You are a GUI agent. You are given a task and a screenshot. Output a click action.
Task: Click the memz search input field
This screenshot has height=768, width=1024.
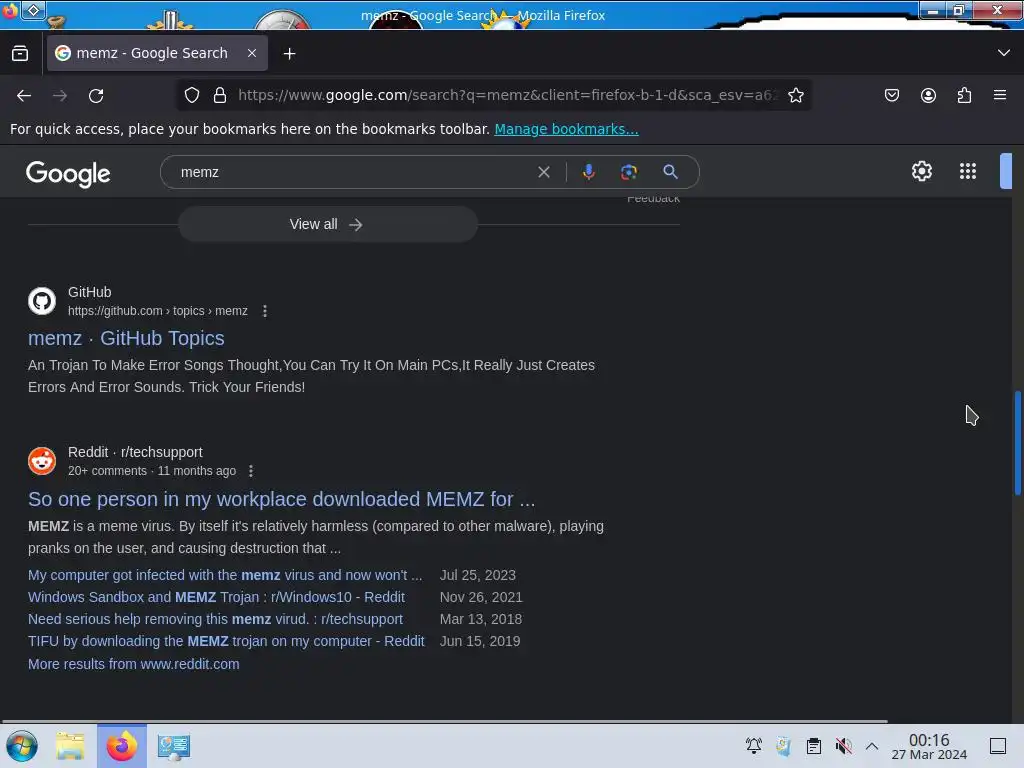(353, 172)
